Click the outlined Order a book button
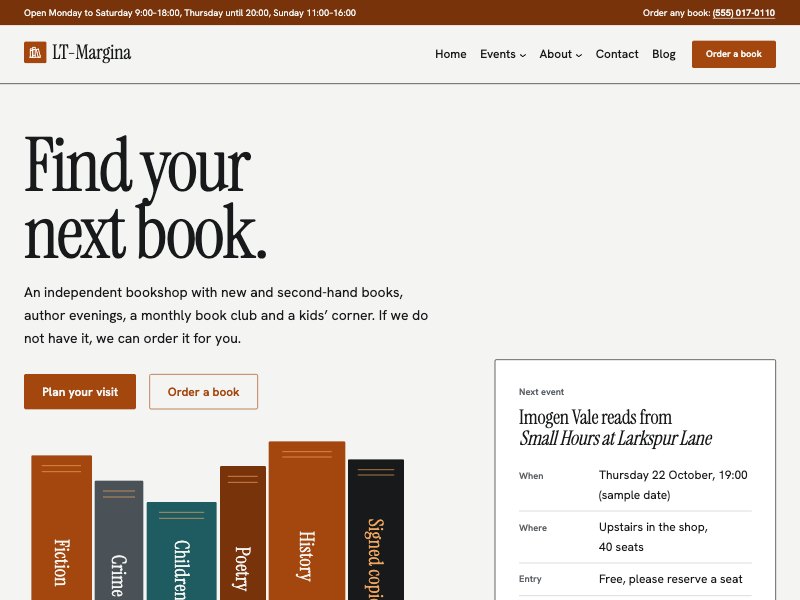This screenshot has width=800, height=600. pos(204,392)
